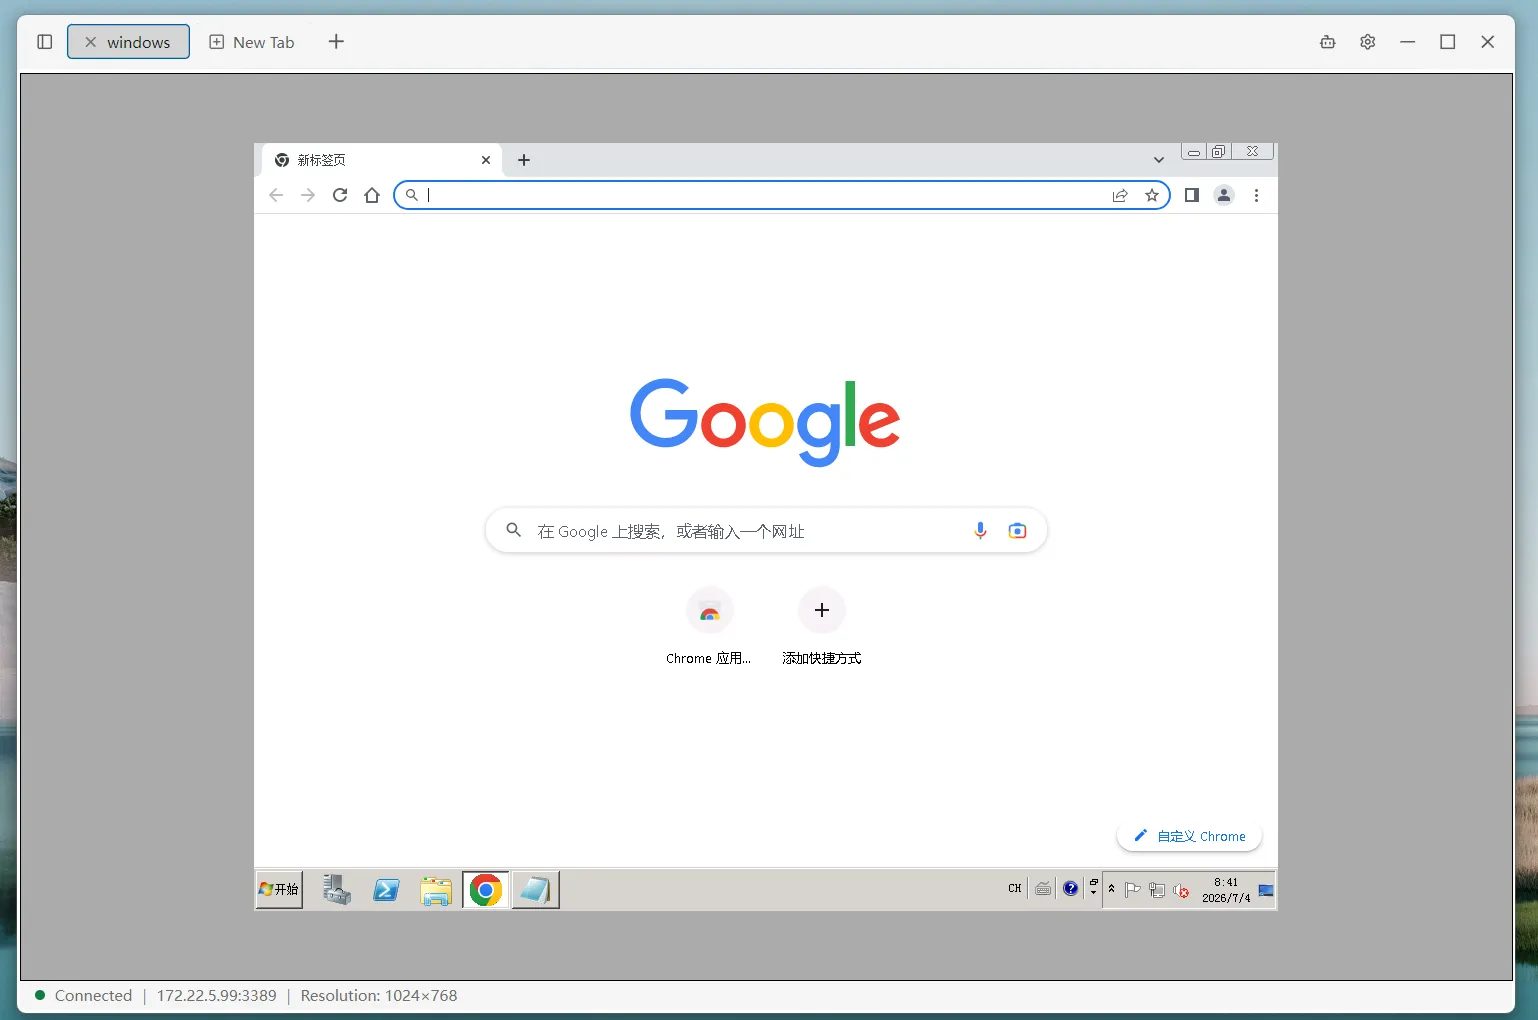This screenshot has width=1538, height=1020.
Task: Select Chrome in the taskbar
Action: [485, 889]
